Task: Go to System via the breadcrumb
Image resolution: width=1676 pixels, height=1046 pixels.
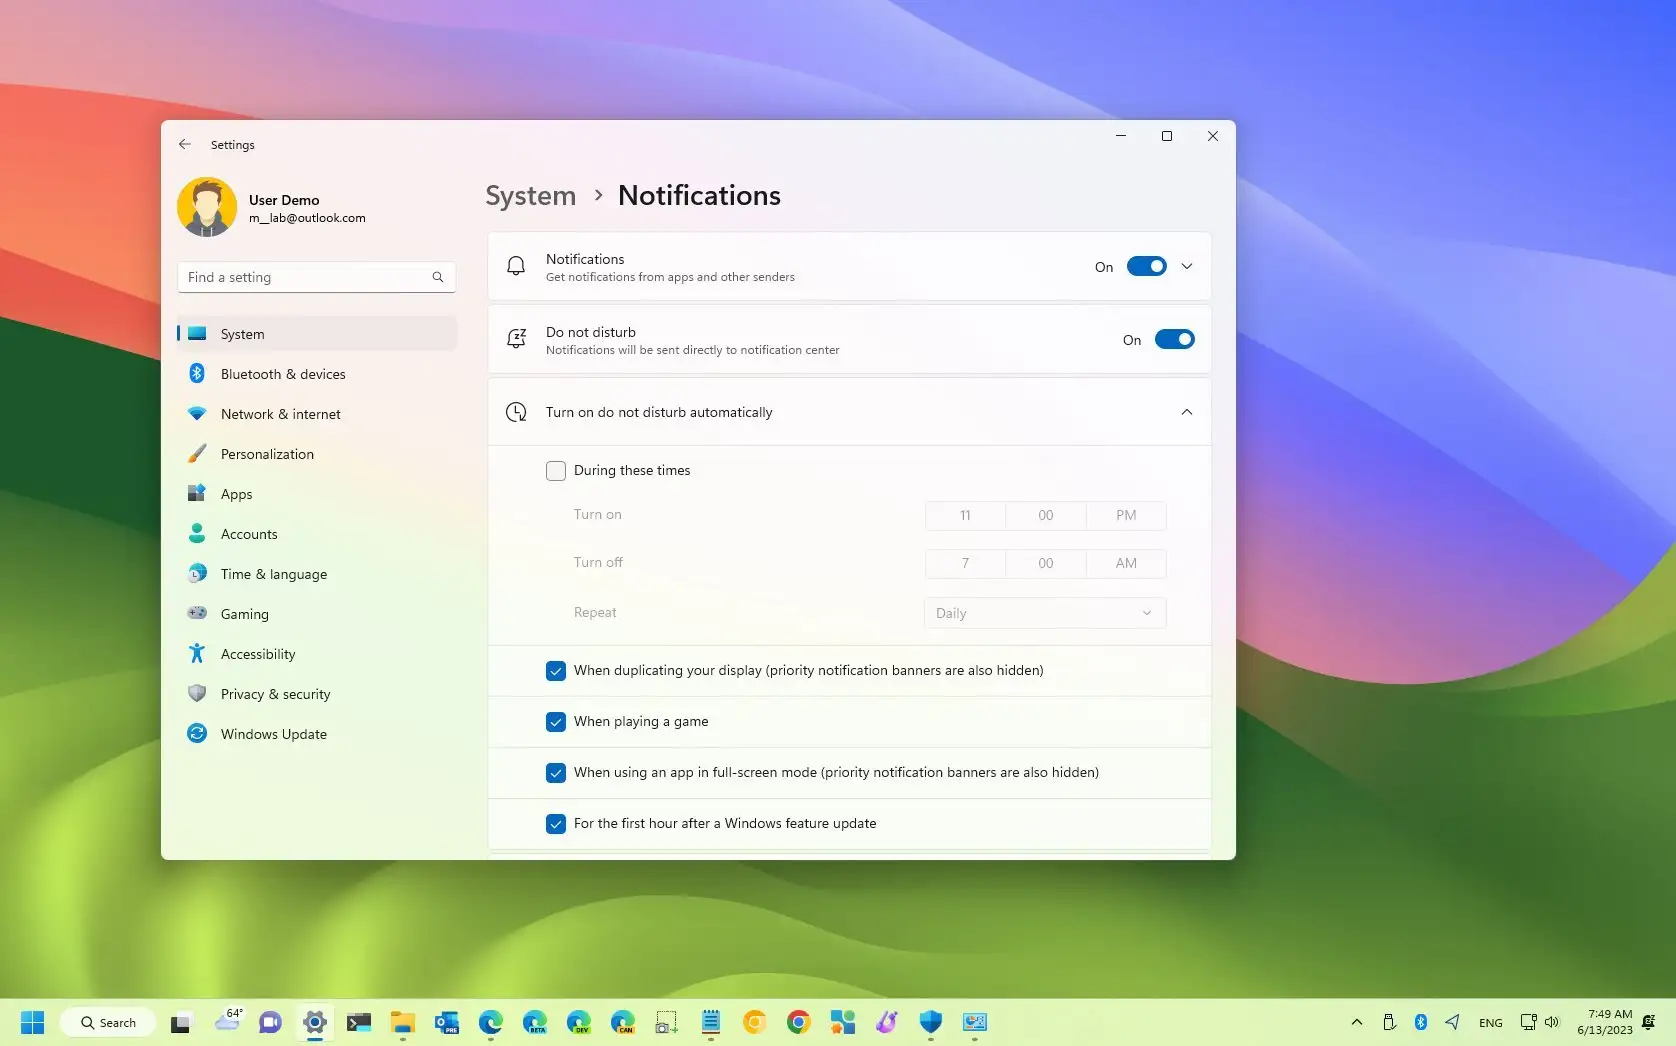Action: pos(530,195)
